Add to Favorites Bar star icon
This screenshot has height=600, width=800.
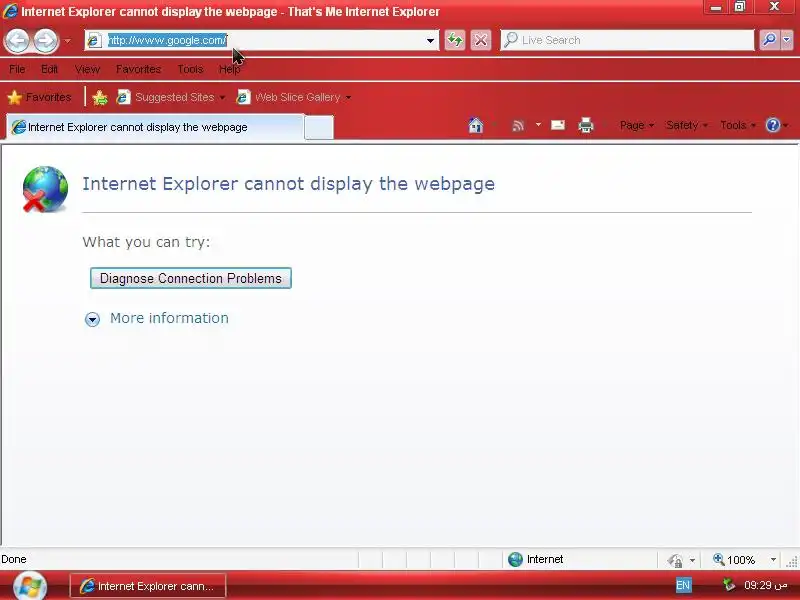pos(100,97)
